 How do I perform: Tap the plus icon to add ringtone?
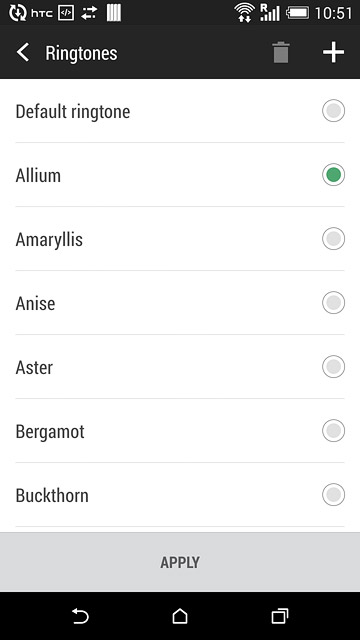click(333, 53)
